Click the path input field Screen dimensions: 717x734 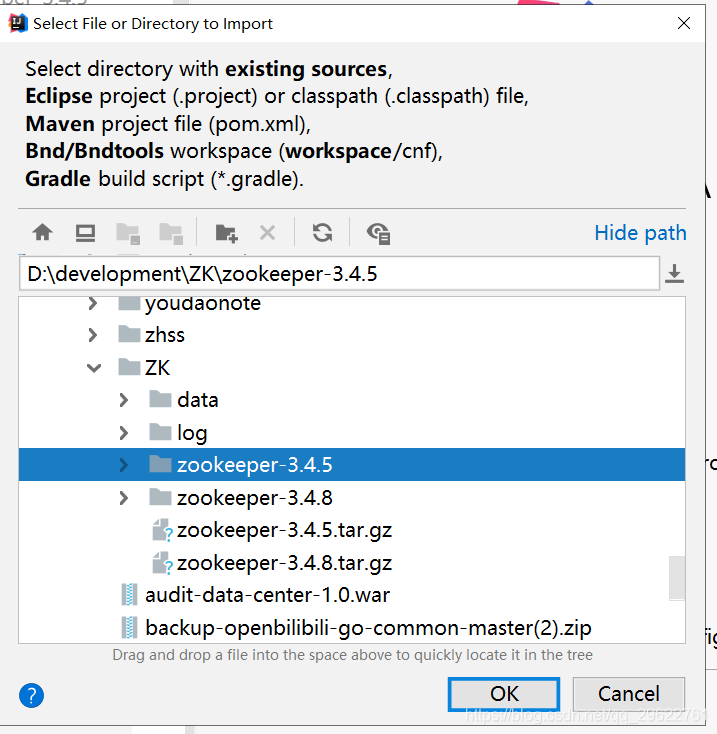point(339,274)
